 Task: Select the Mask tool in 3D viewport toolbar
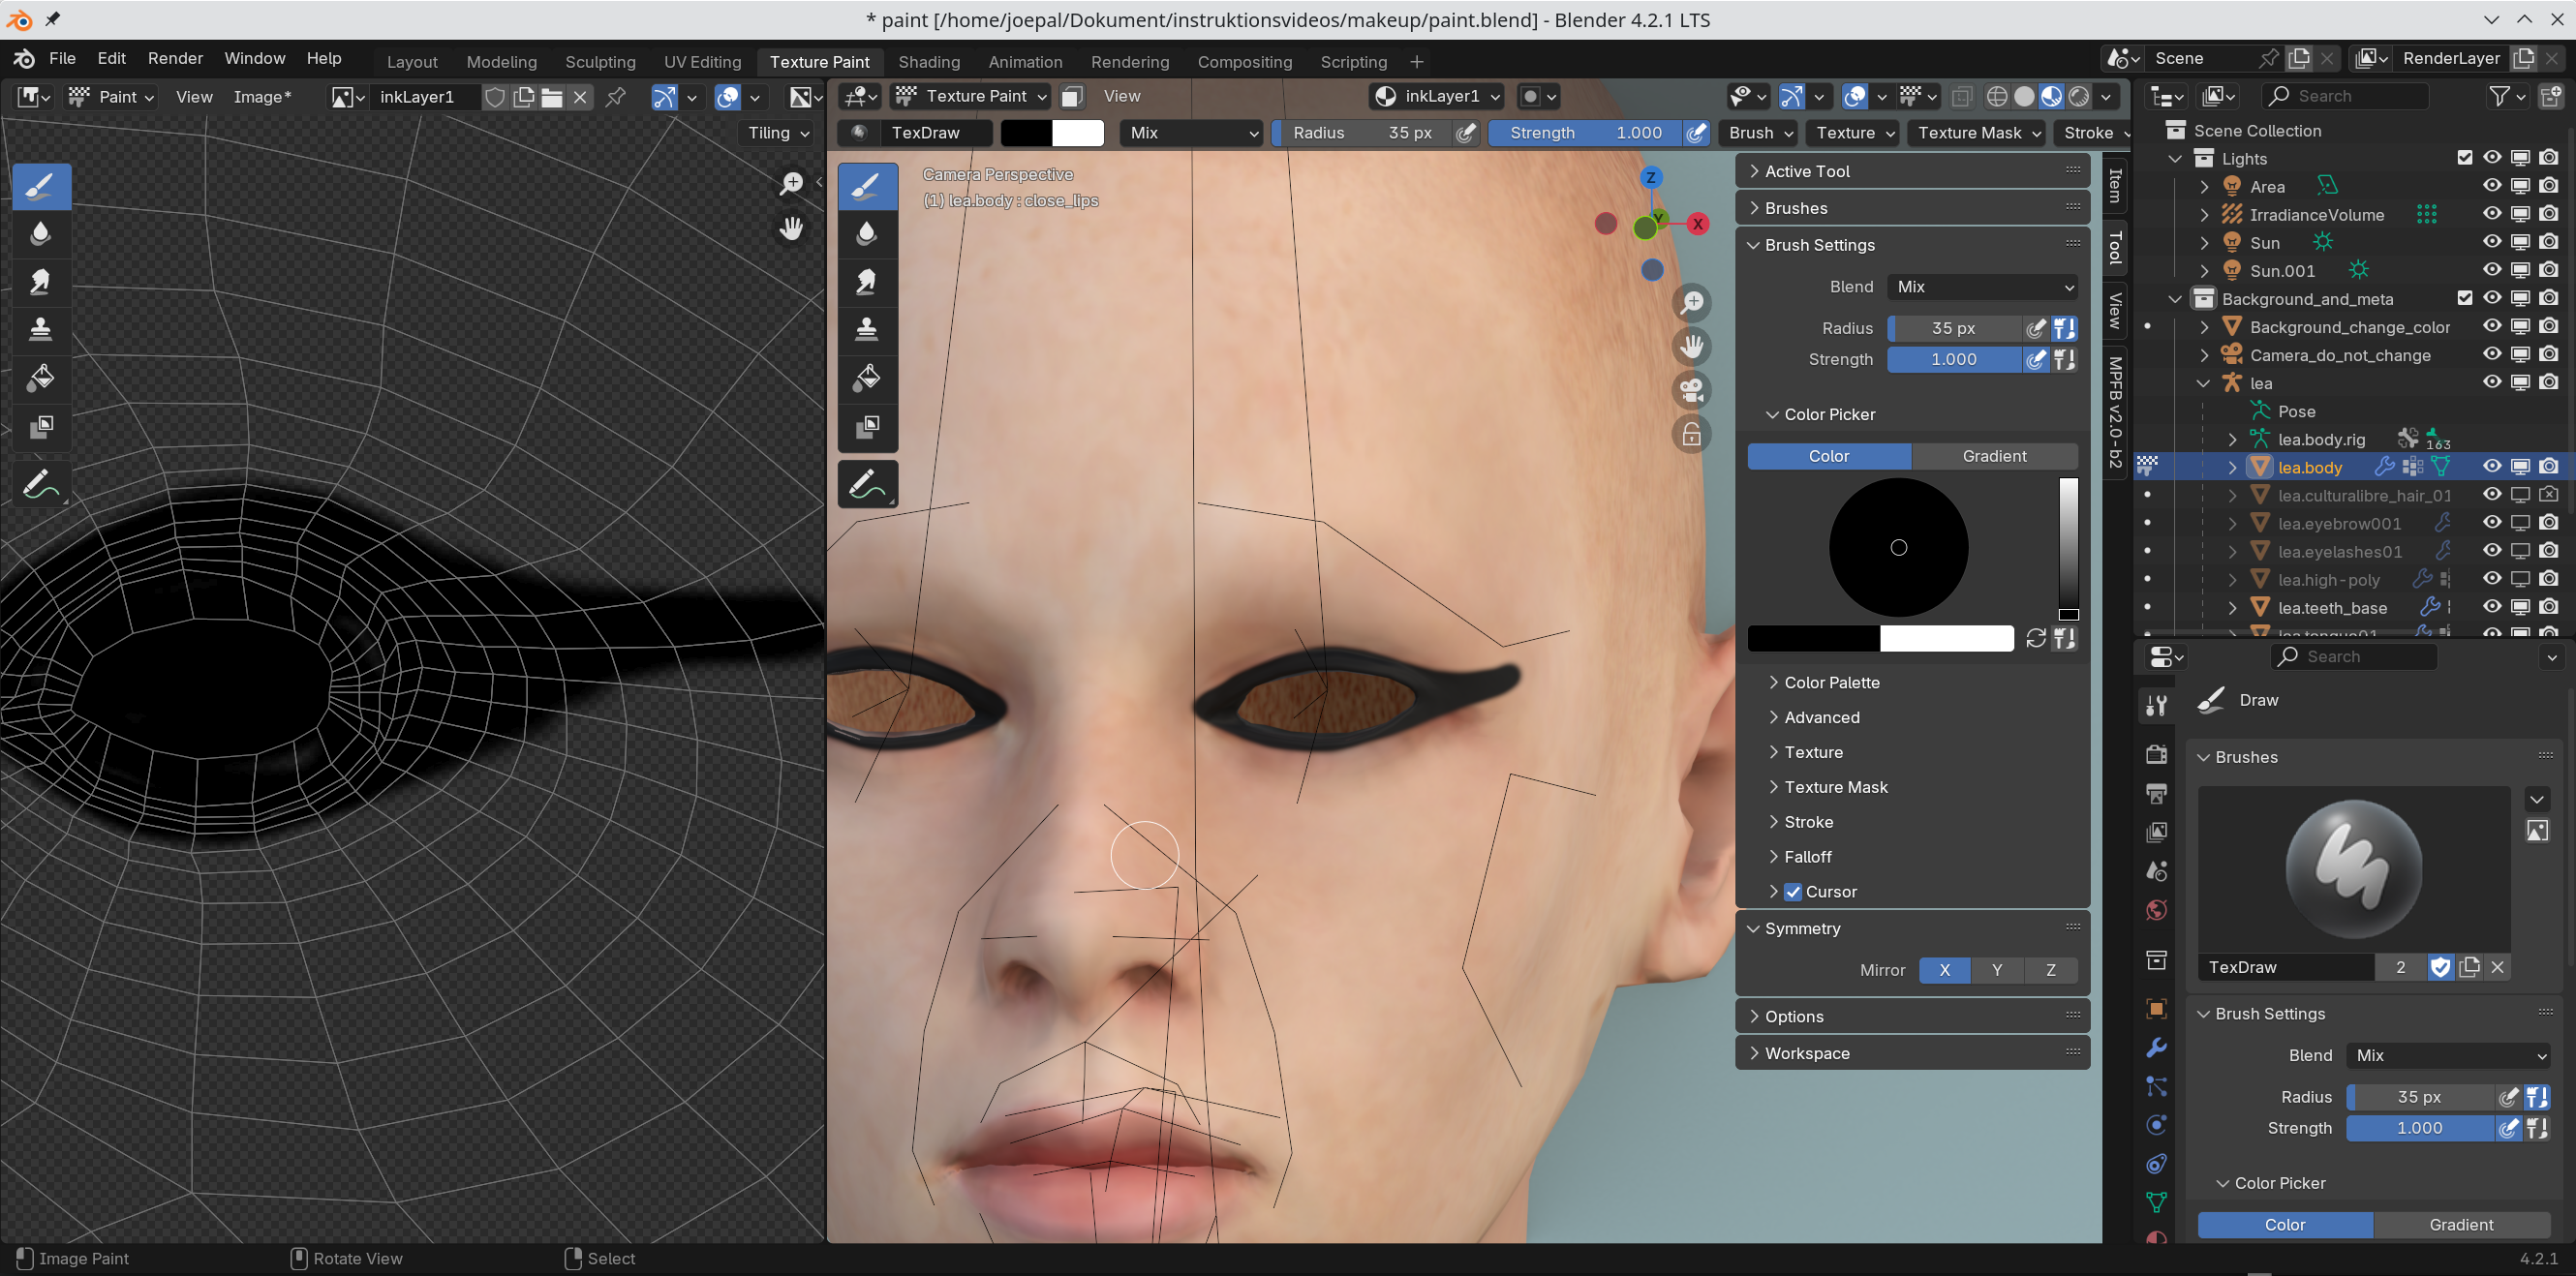tap(866, 427)
